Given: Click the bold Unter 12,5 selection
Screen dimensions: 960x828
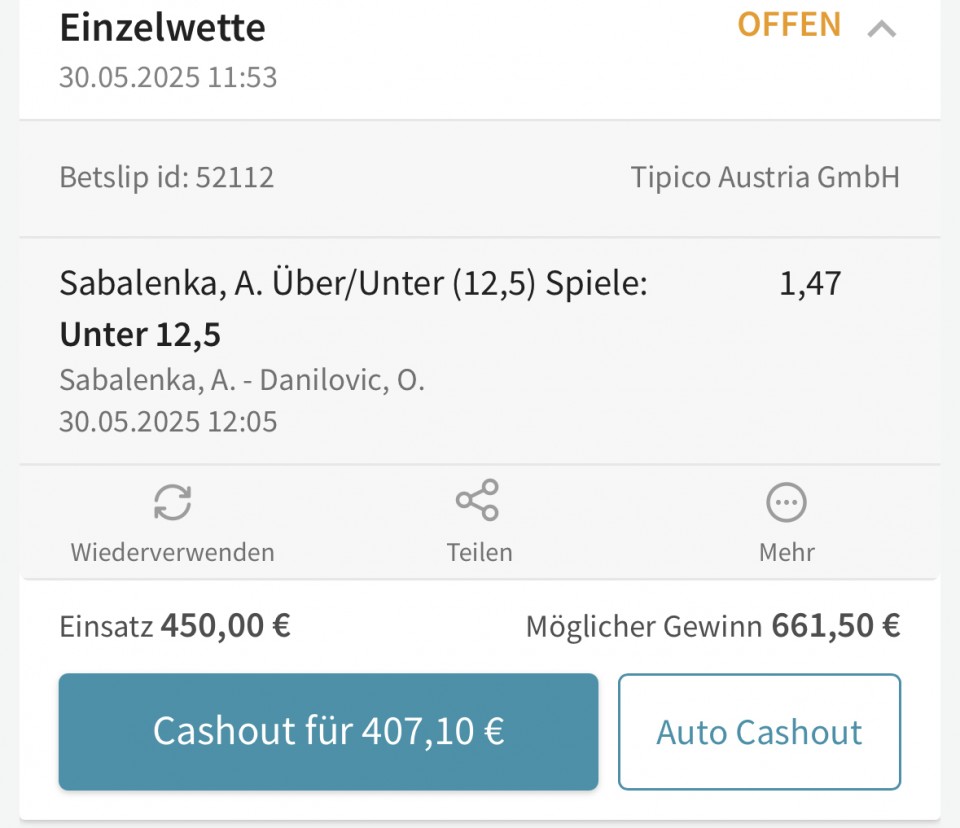Looking at the screenshot, I should (x=140, y=335).
